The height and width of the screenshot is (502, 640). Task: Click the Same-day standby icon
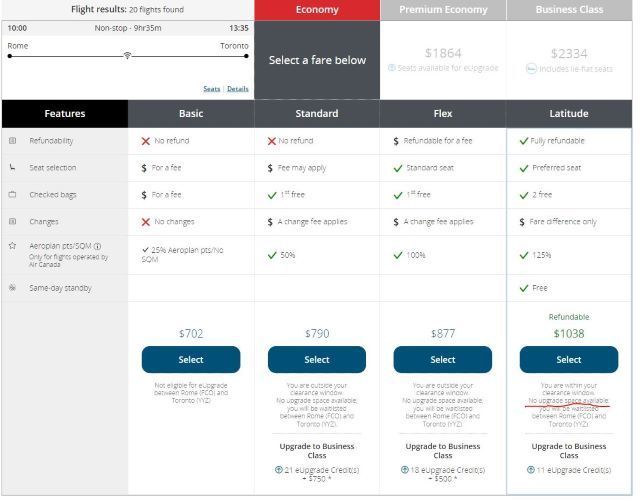coord(12,288)
